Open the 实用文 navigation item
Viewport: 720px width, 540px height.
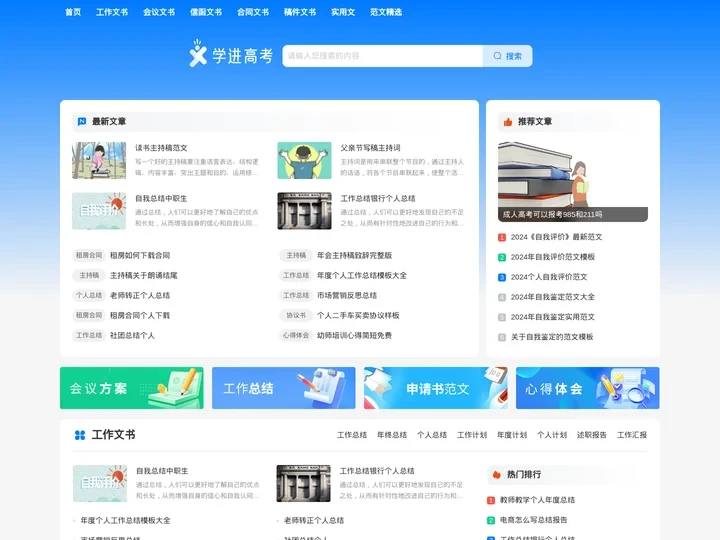pyautogui.click(x=343, y=12)
